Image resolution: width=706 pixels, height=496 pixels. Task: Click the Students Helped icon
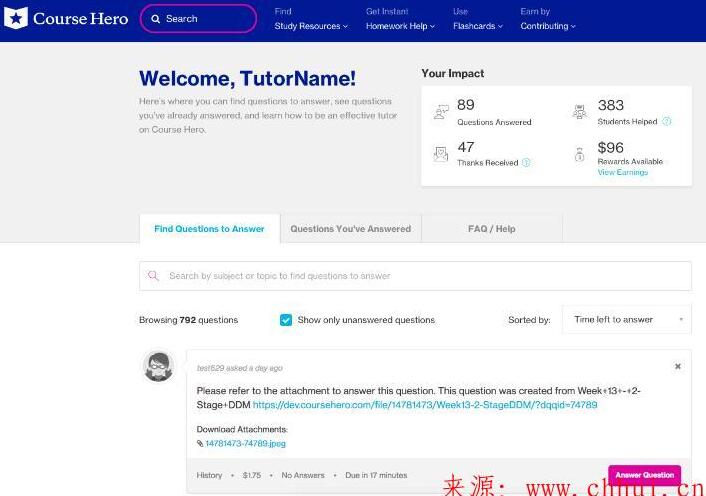coord(580,113)
